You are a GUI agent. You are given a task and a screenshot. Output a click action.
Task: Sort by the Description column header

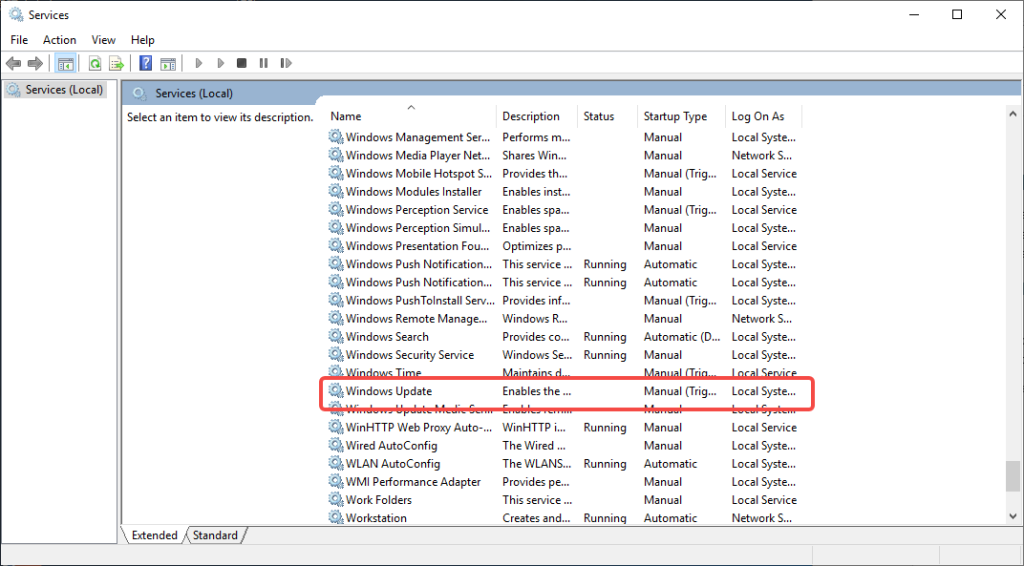(537, 116)
